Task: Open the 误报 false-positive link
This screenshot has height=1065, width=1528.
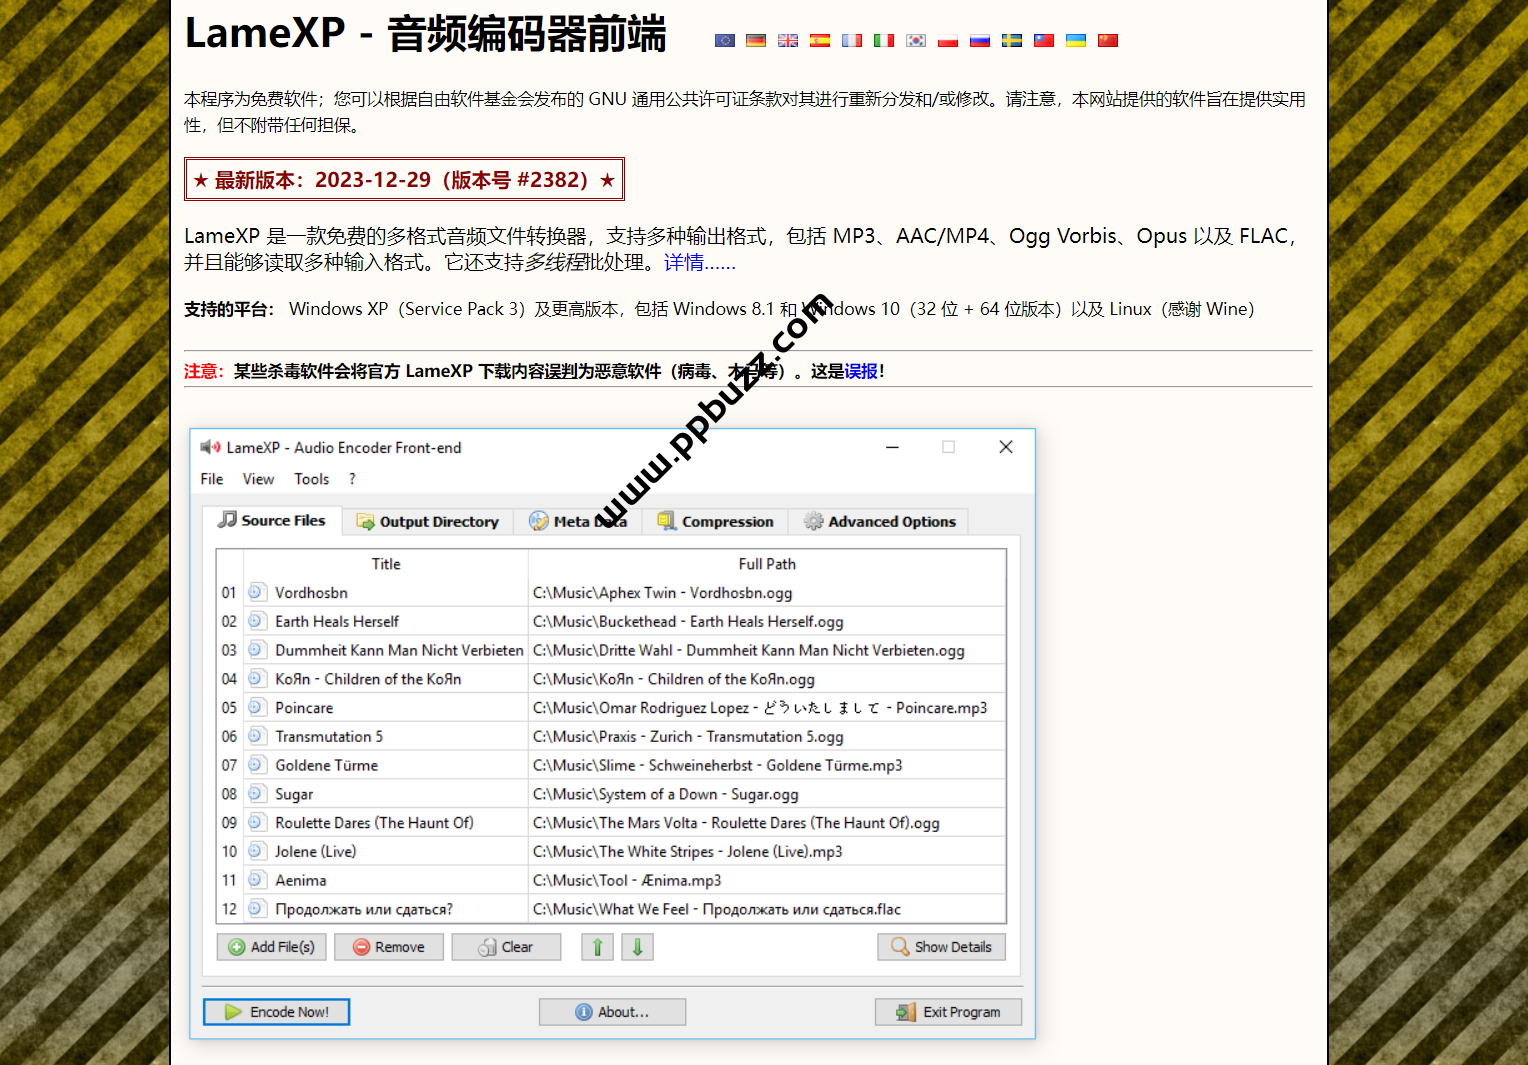Action: 861,371
